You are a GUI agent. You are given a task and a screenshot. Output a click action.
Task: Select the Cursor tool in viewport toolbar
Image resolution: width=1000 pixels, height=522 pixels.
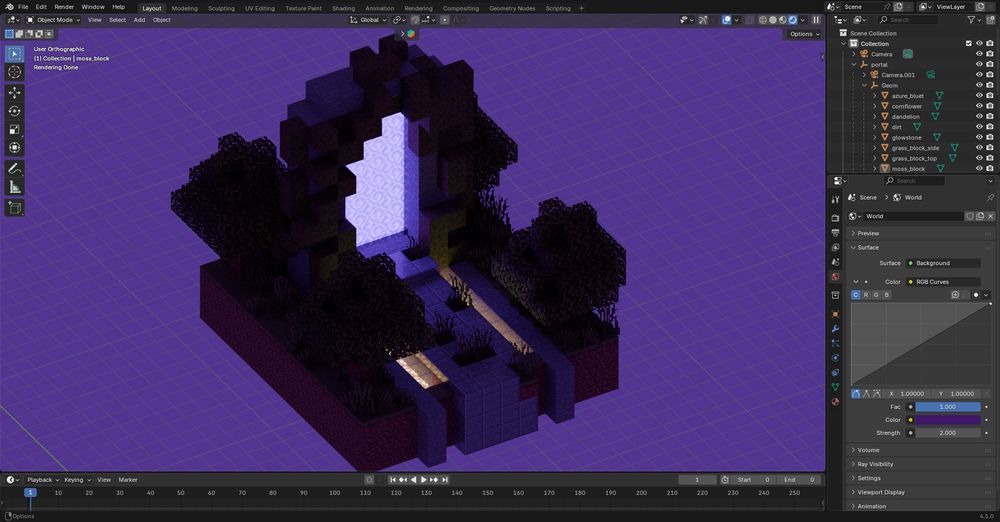pos(15,72)
